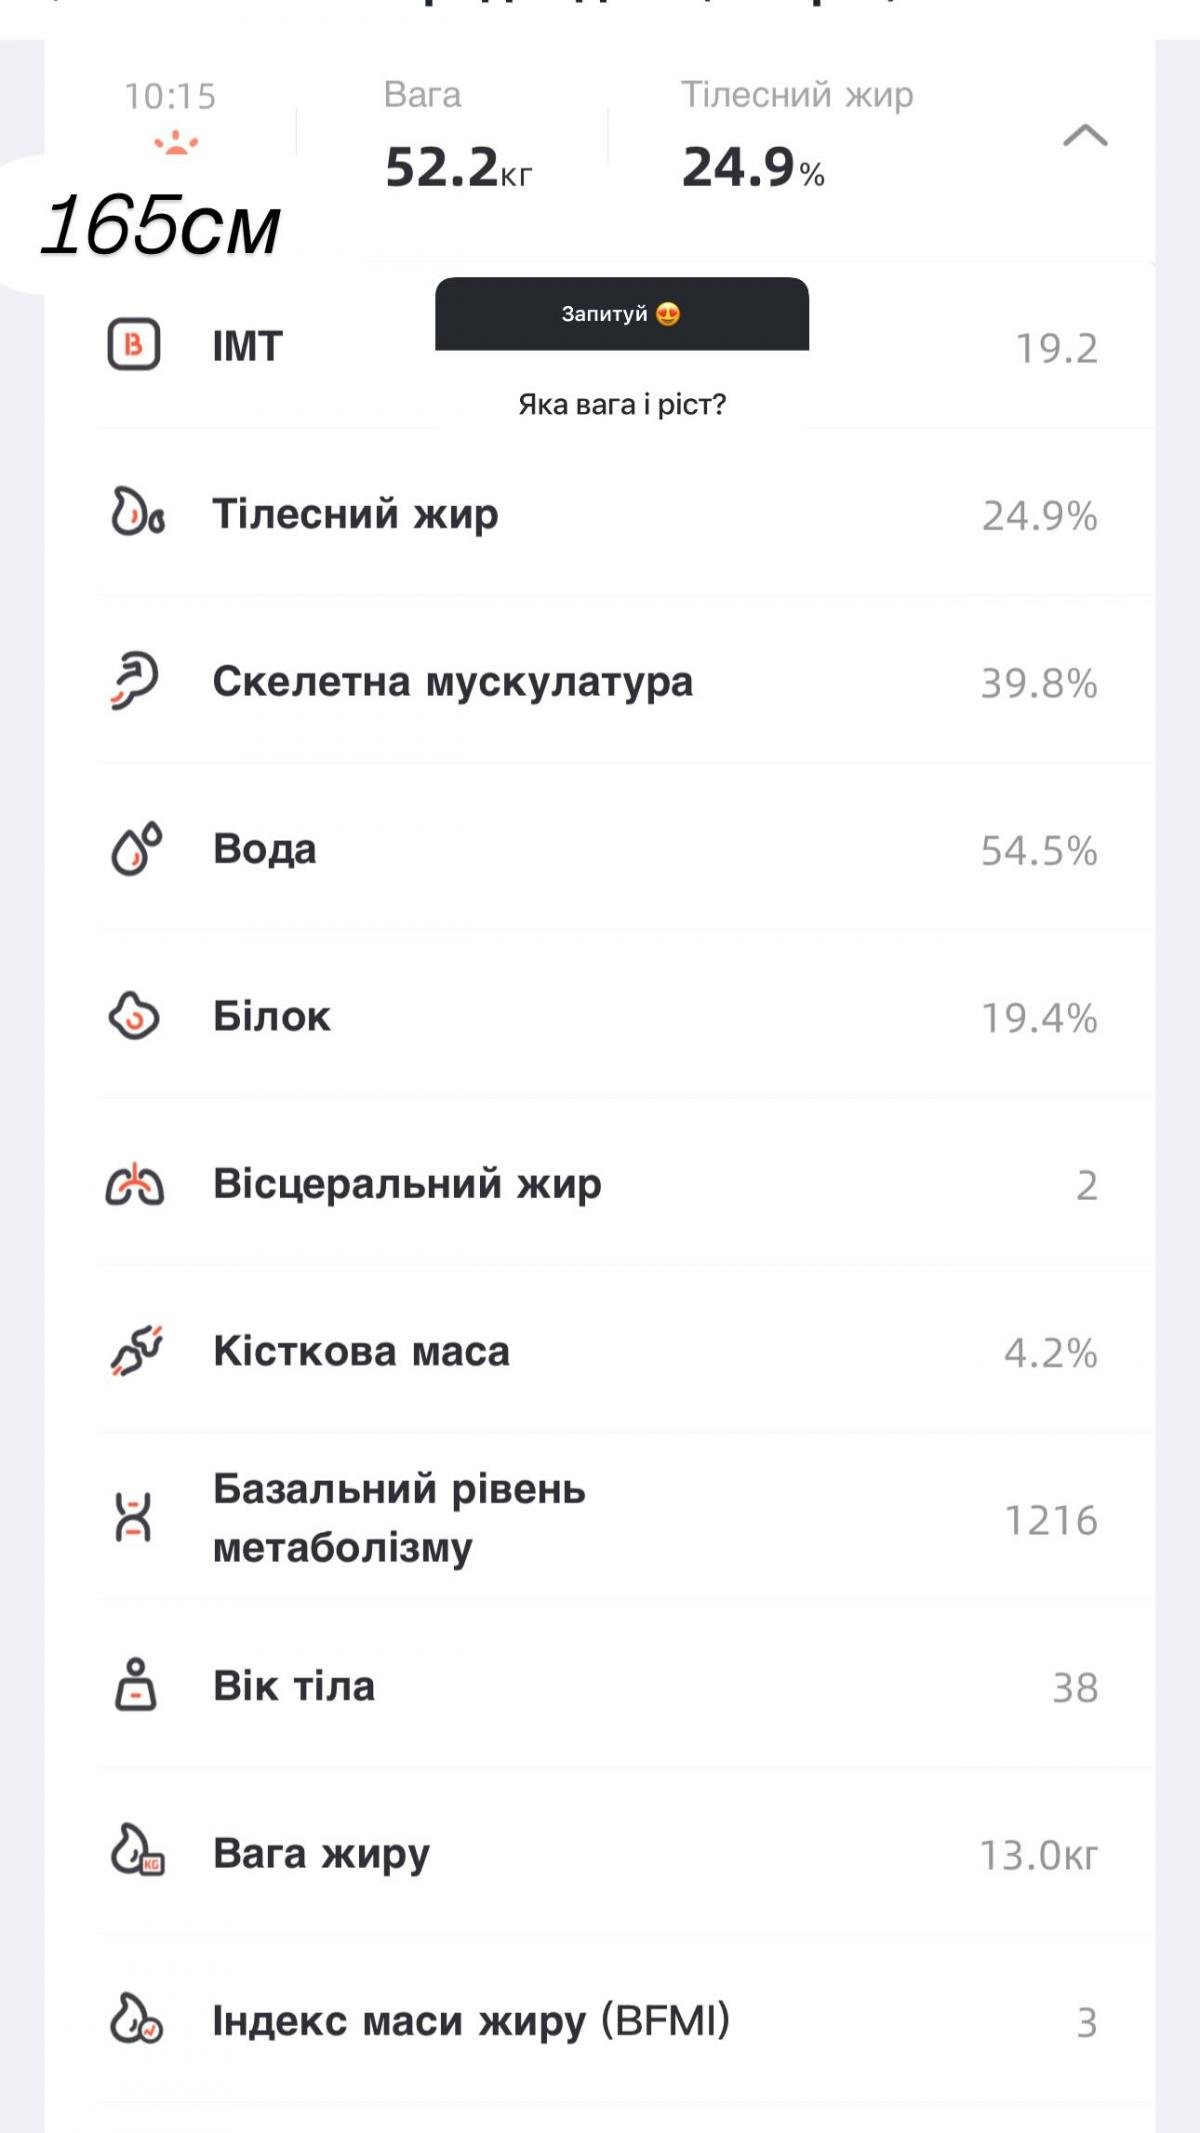1200x2133 pixels.
Task: Tap the Вага жиру fat weight icon
Action: coord(137,1852)
